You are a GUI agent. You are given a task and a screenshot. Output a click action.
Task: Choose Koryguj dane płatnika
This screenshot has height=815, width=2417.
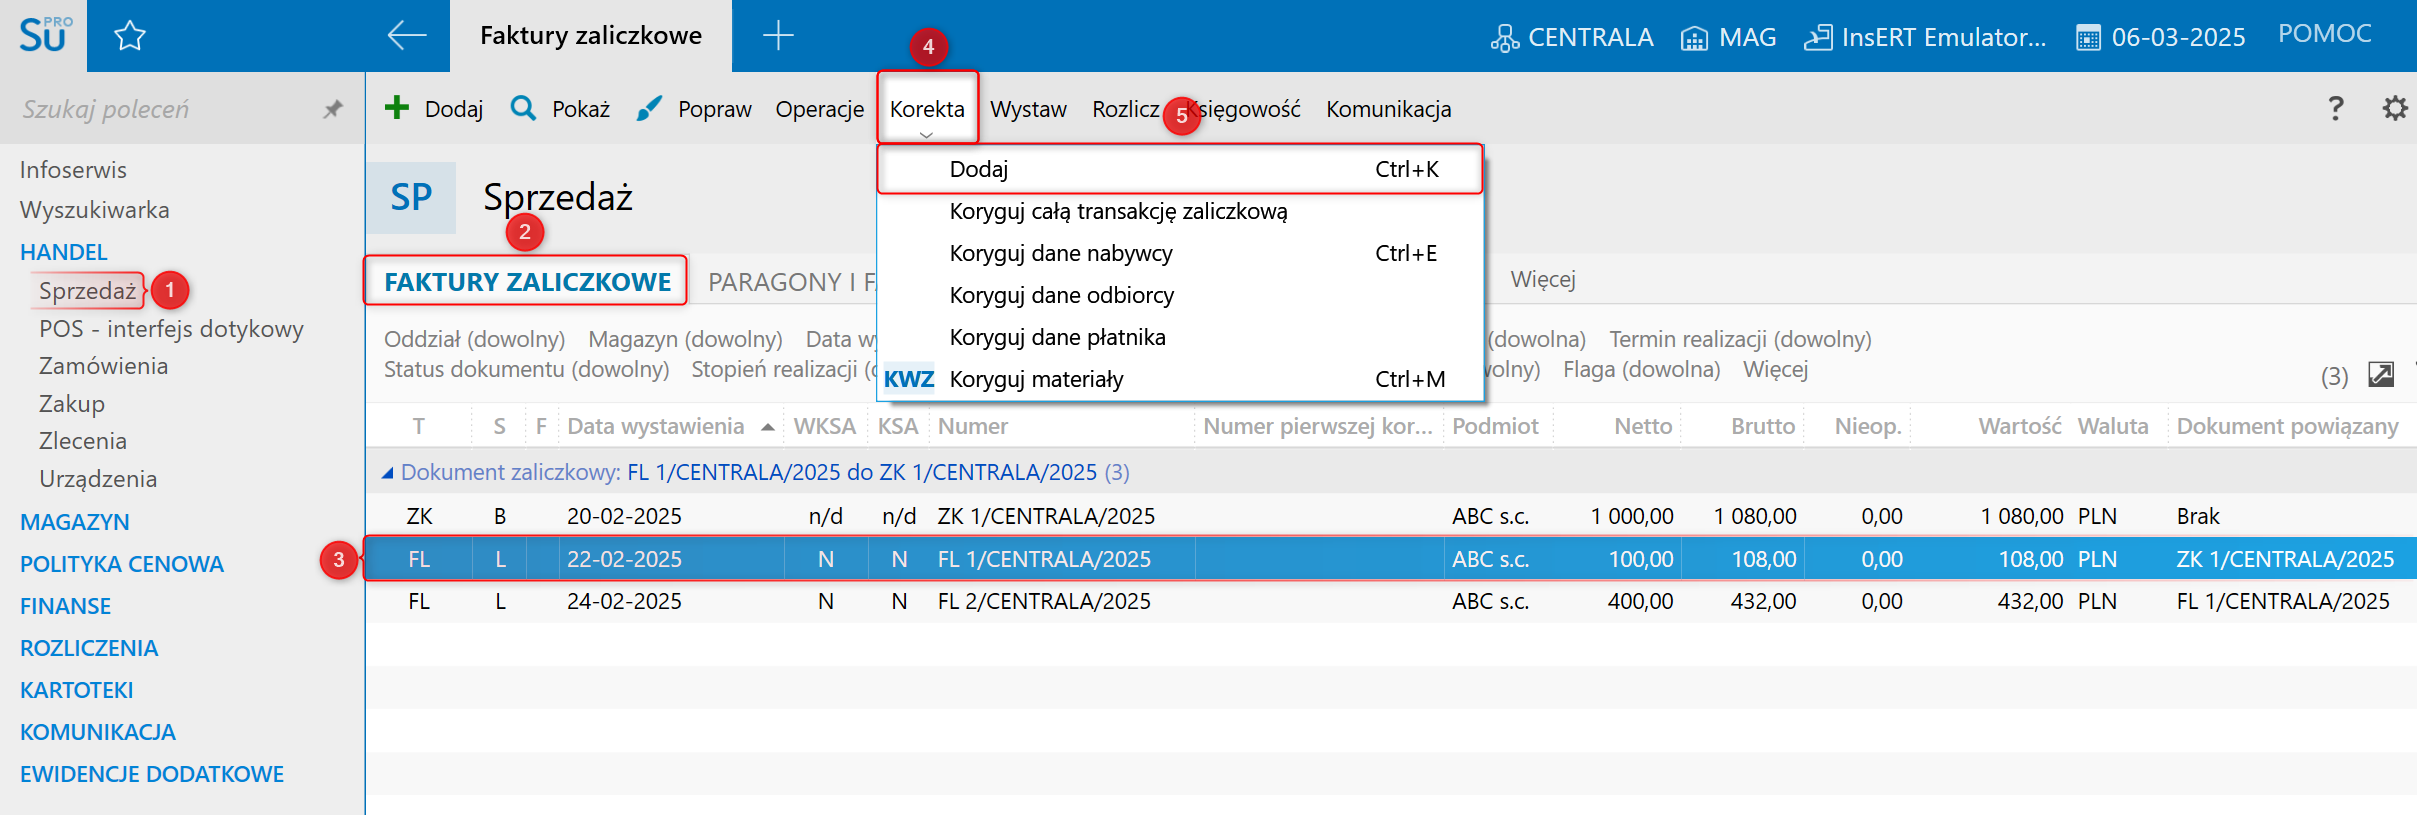[1180, 337]
